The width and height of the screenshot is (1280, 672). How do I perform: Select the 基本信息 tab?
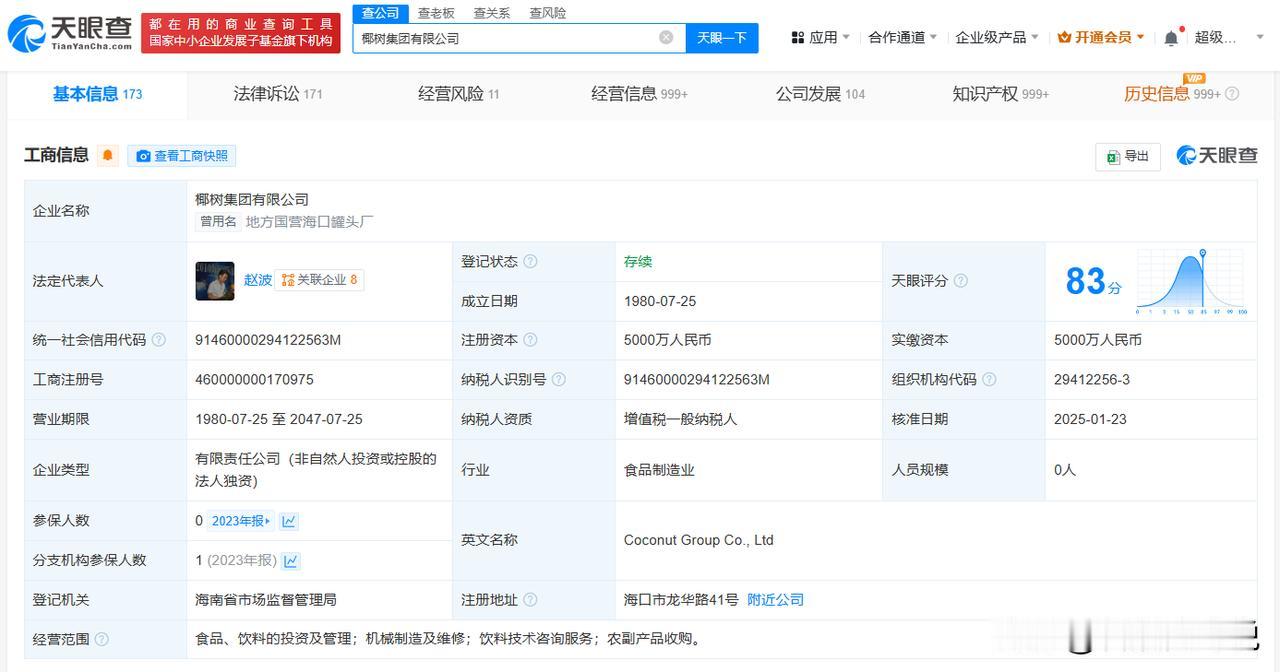coord(97,94)
